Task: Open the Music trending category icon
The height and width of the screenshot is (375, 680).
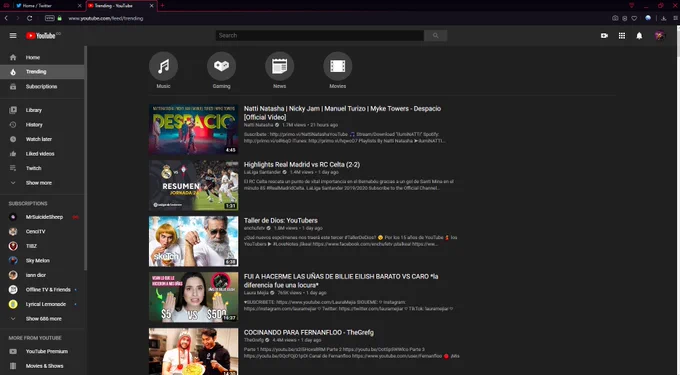Action: 163,66
